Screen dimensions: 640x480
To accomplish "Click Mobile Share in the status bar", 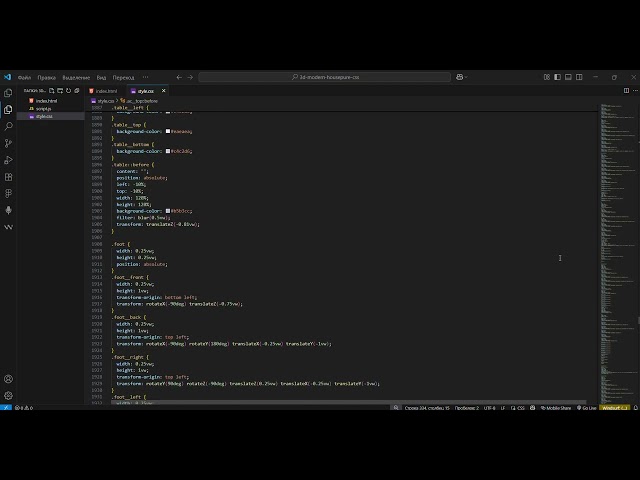I will (556, 408).
